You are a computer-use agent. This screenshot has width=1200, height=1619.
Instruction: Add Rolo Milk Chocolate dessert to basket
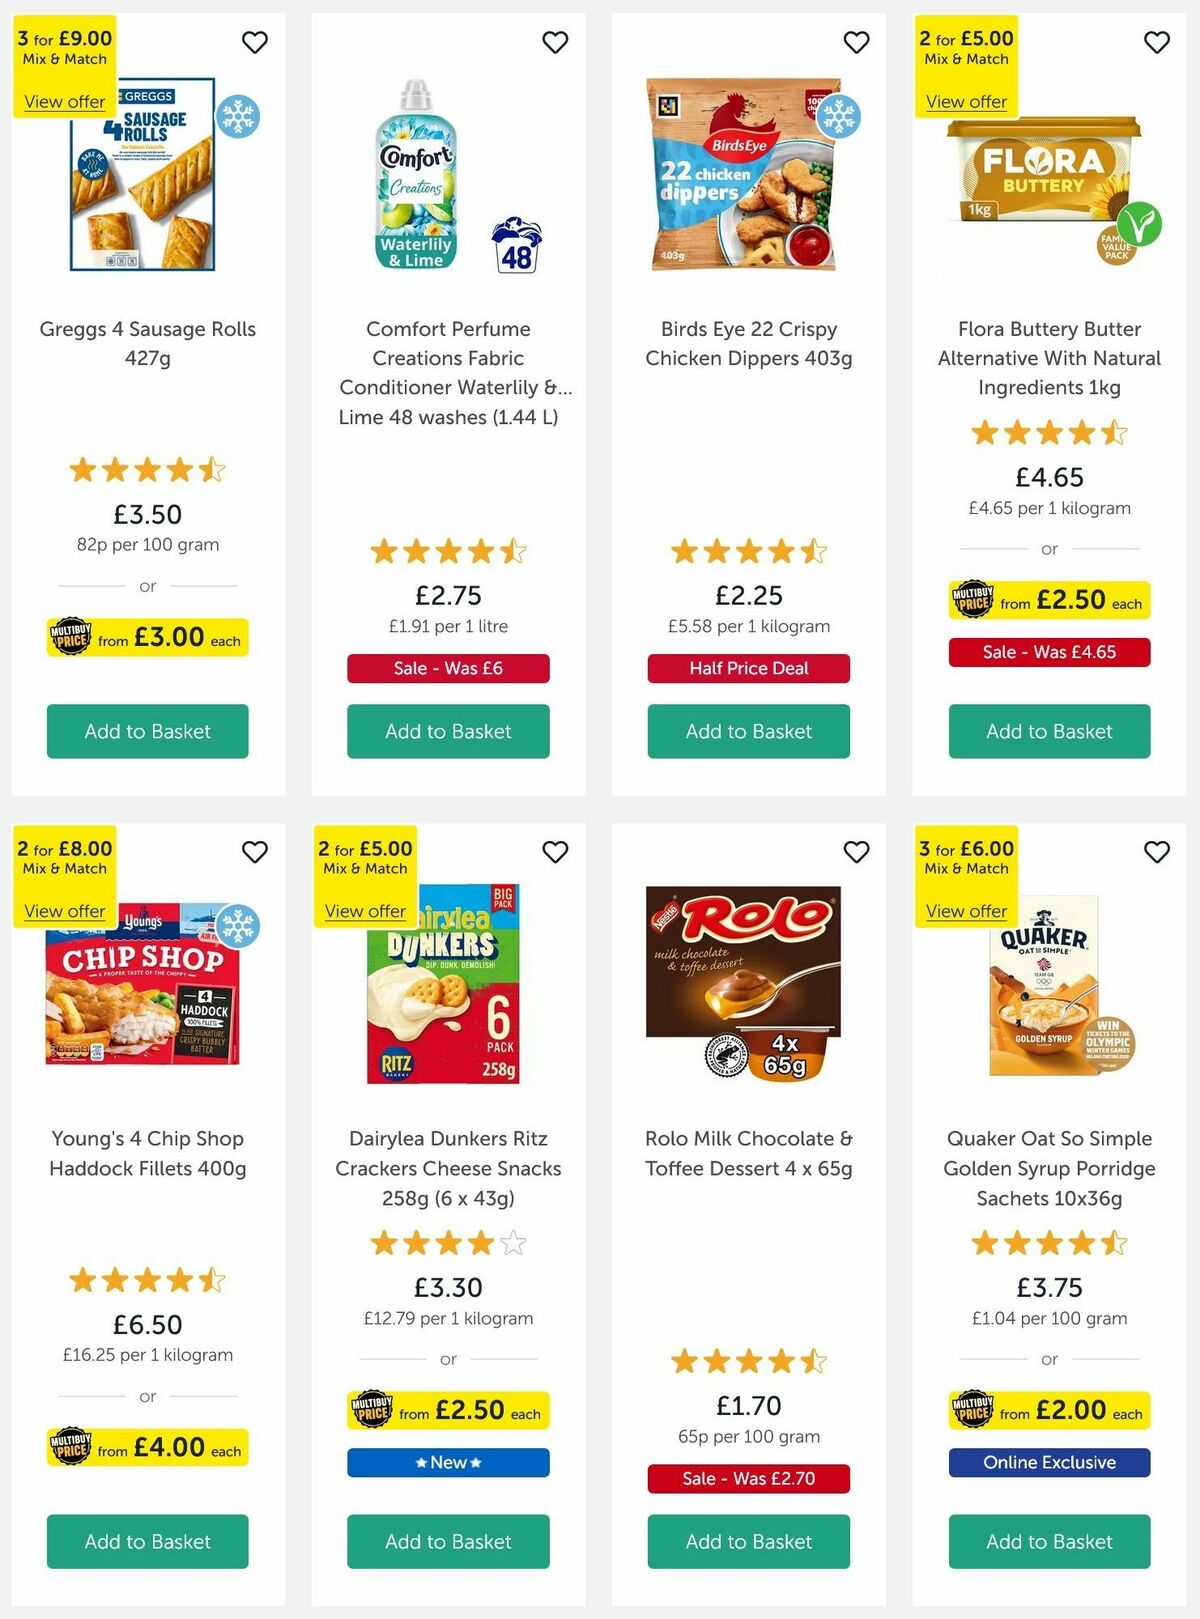tap(747, 1541)
